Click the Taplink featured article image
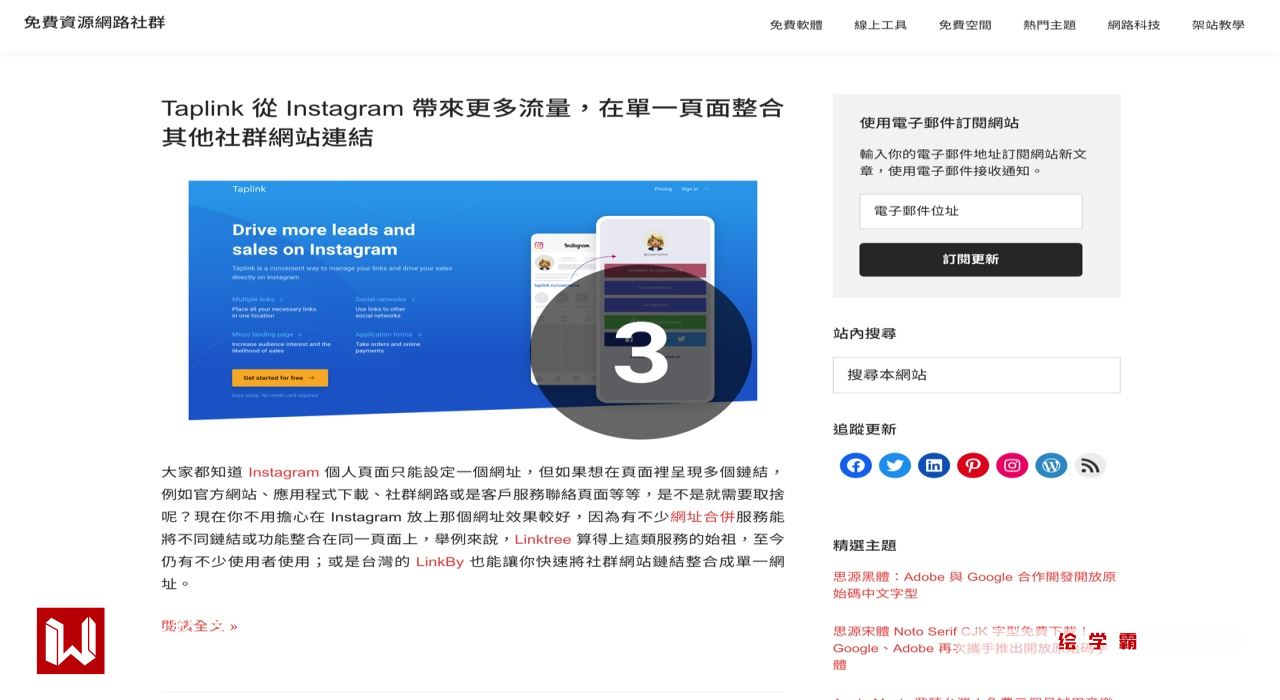Screen dimensions: 1280x700 tap(472, 300)
